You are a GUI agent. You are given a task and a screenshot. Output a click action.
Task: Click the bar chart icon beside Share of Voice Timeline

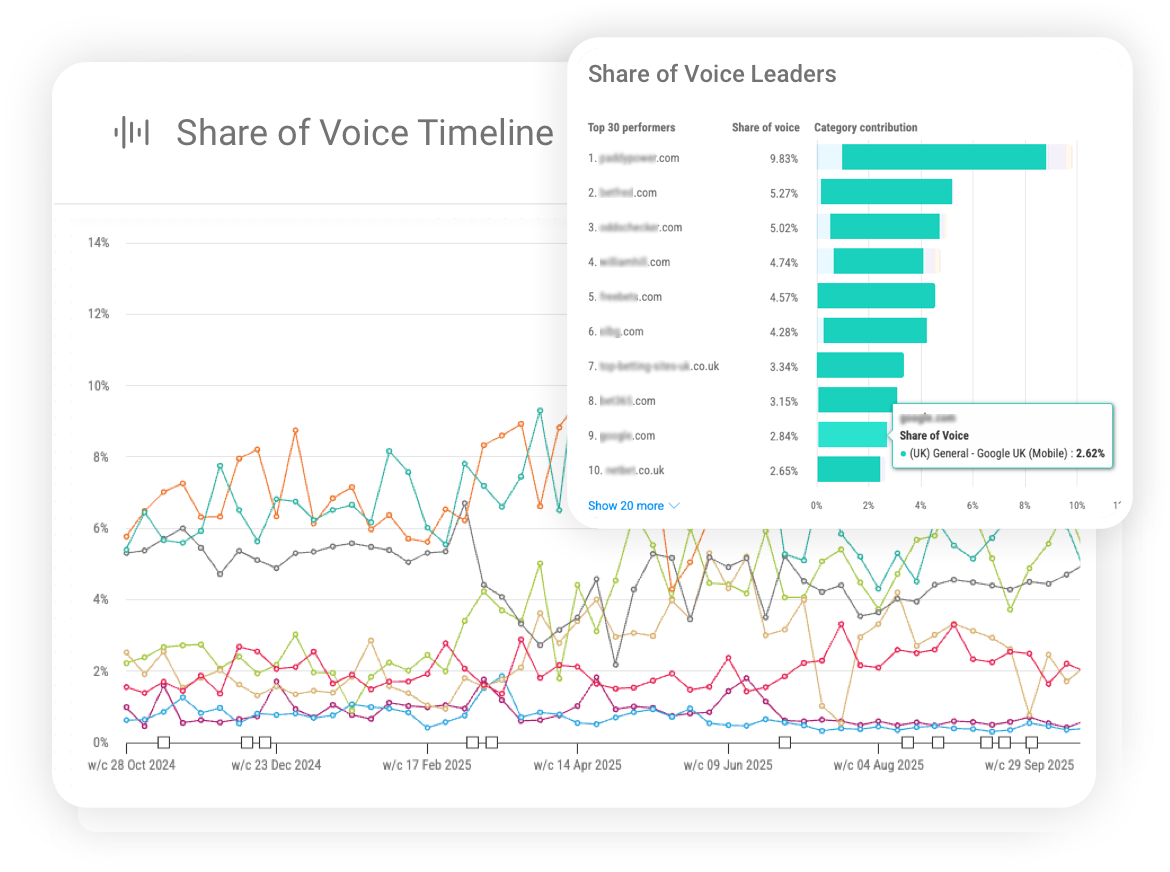[133, 131]
